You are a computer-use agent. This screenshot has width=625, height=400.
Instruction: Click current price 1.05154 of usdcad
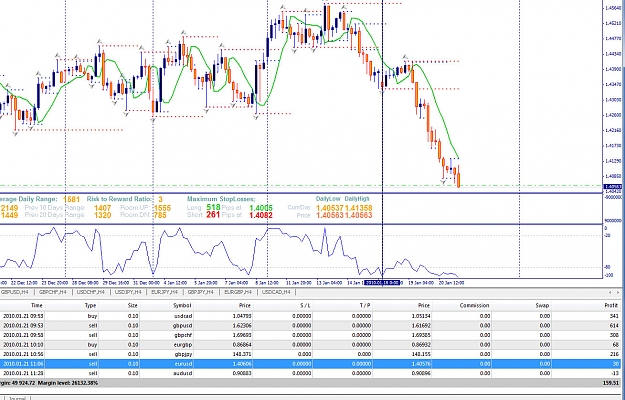pyautogui.click(x=421, y=316)
